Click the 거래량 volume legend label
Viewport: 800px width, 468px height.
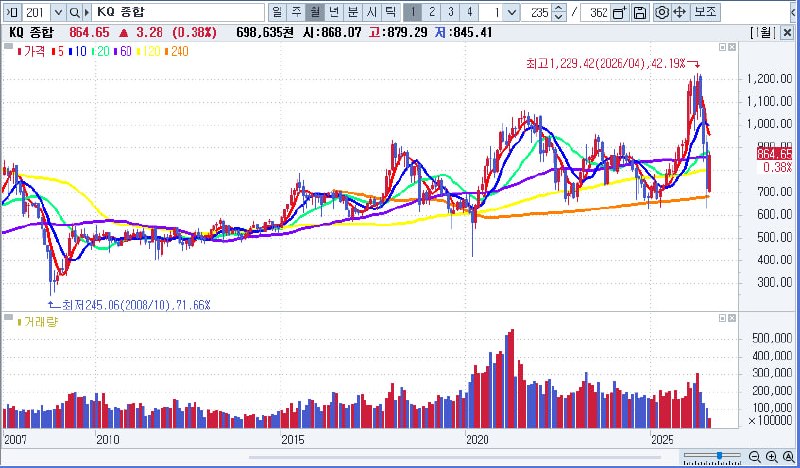tap(38, 322)
